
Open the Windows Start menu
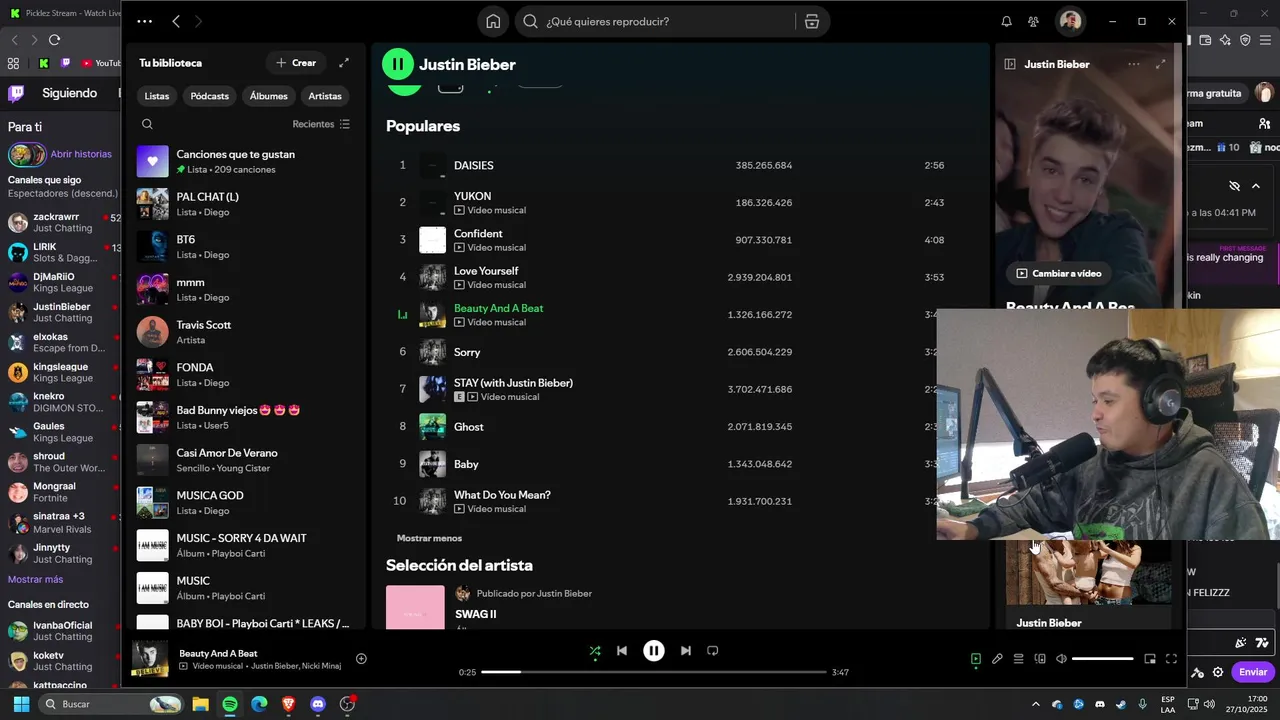click(21, 704)
